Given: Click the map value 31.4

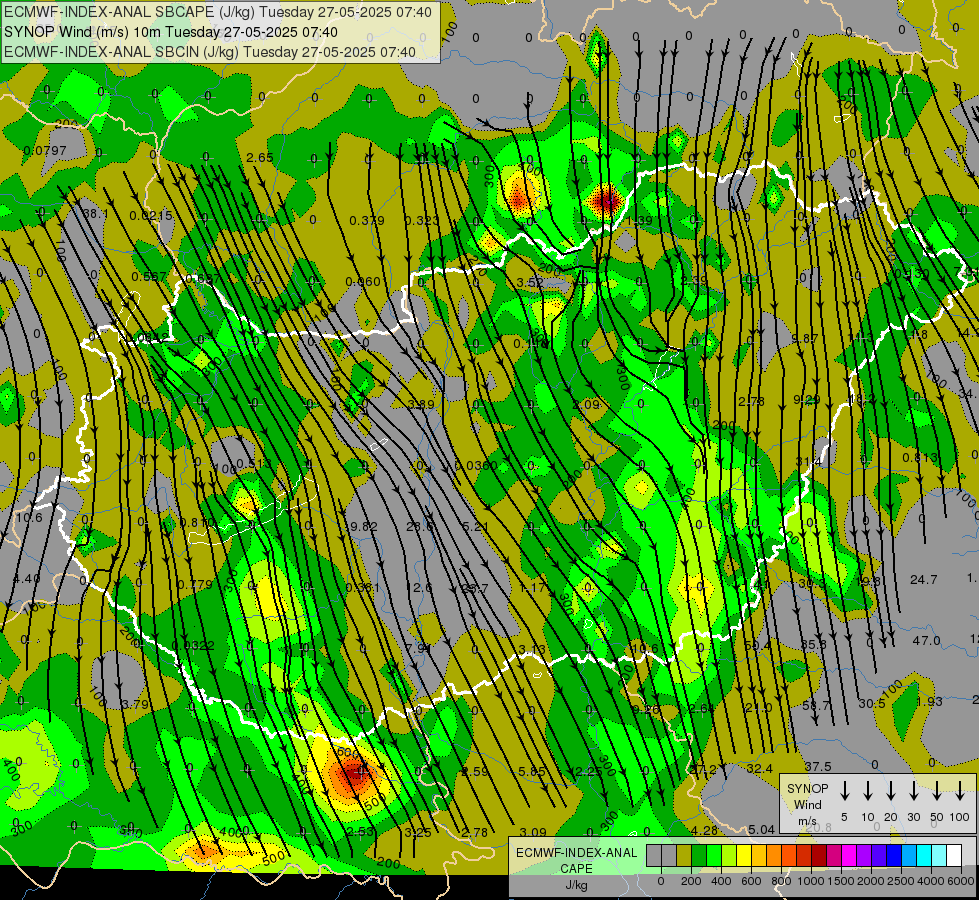Looking at the screenshot, I should (809, 462).
